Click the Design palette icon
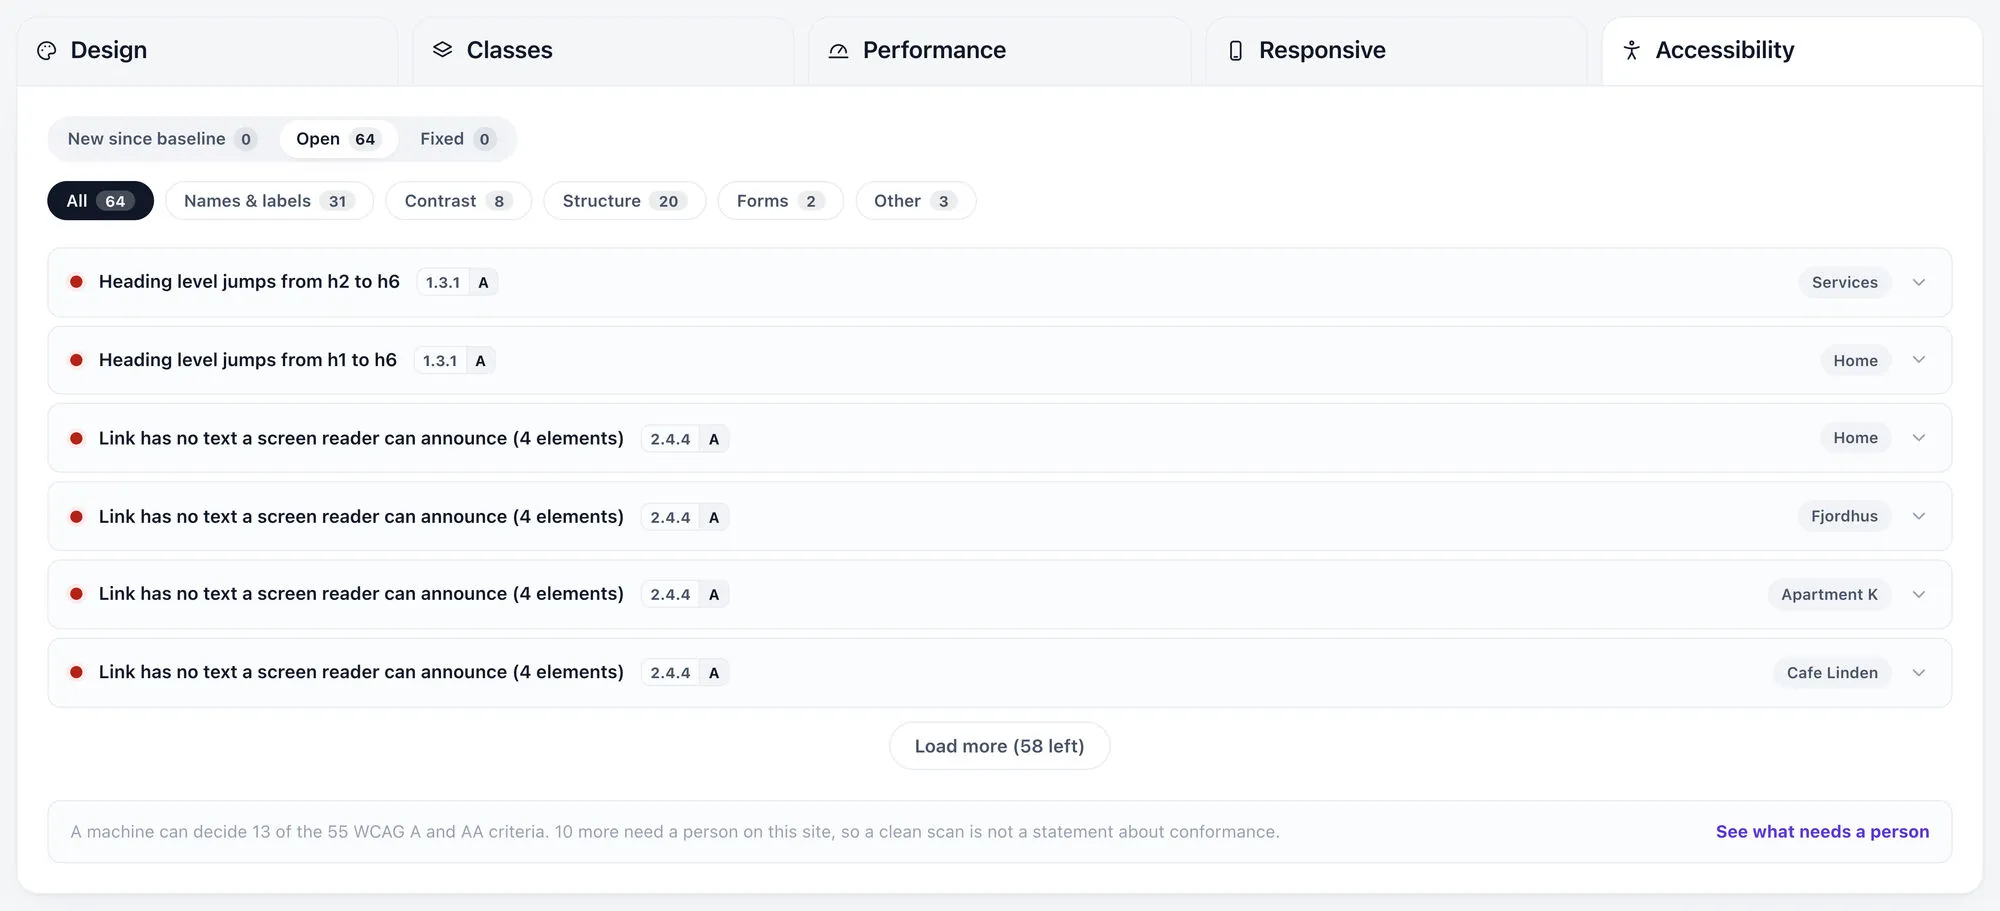This screenshot has width=2000, height=911. pyautogui.click(x=47, y=50)
